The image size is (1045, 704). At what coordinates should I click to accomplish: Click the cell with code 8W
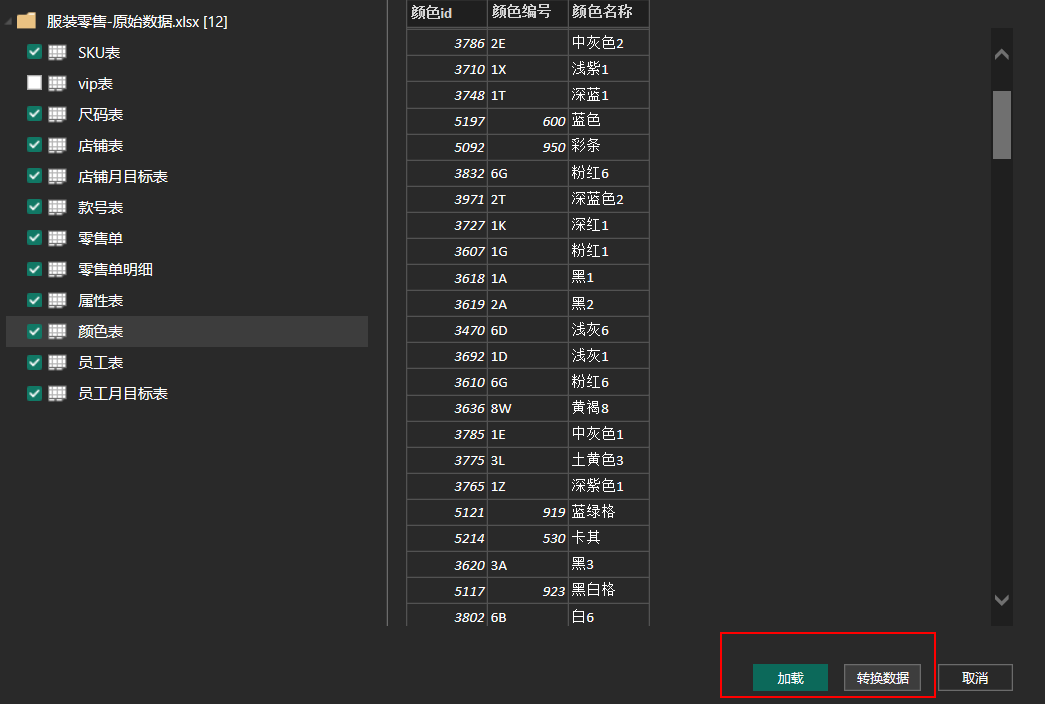528,407
